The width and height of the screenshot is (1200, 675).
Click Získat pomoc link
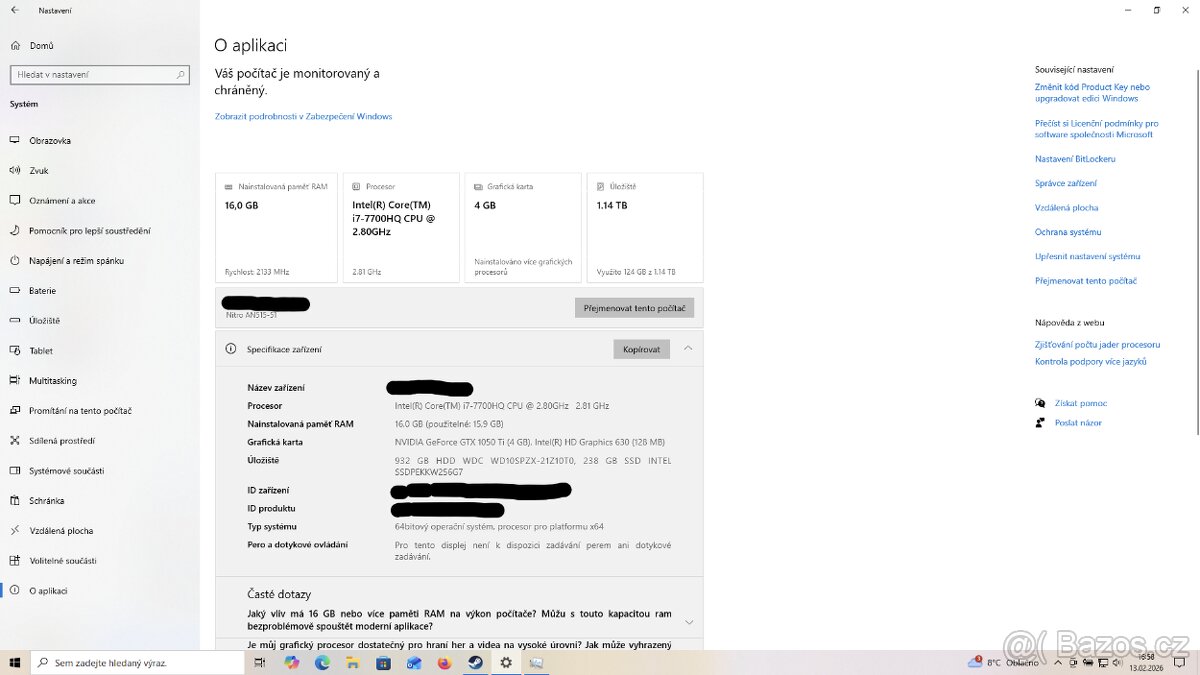[x=1081, y=403]
